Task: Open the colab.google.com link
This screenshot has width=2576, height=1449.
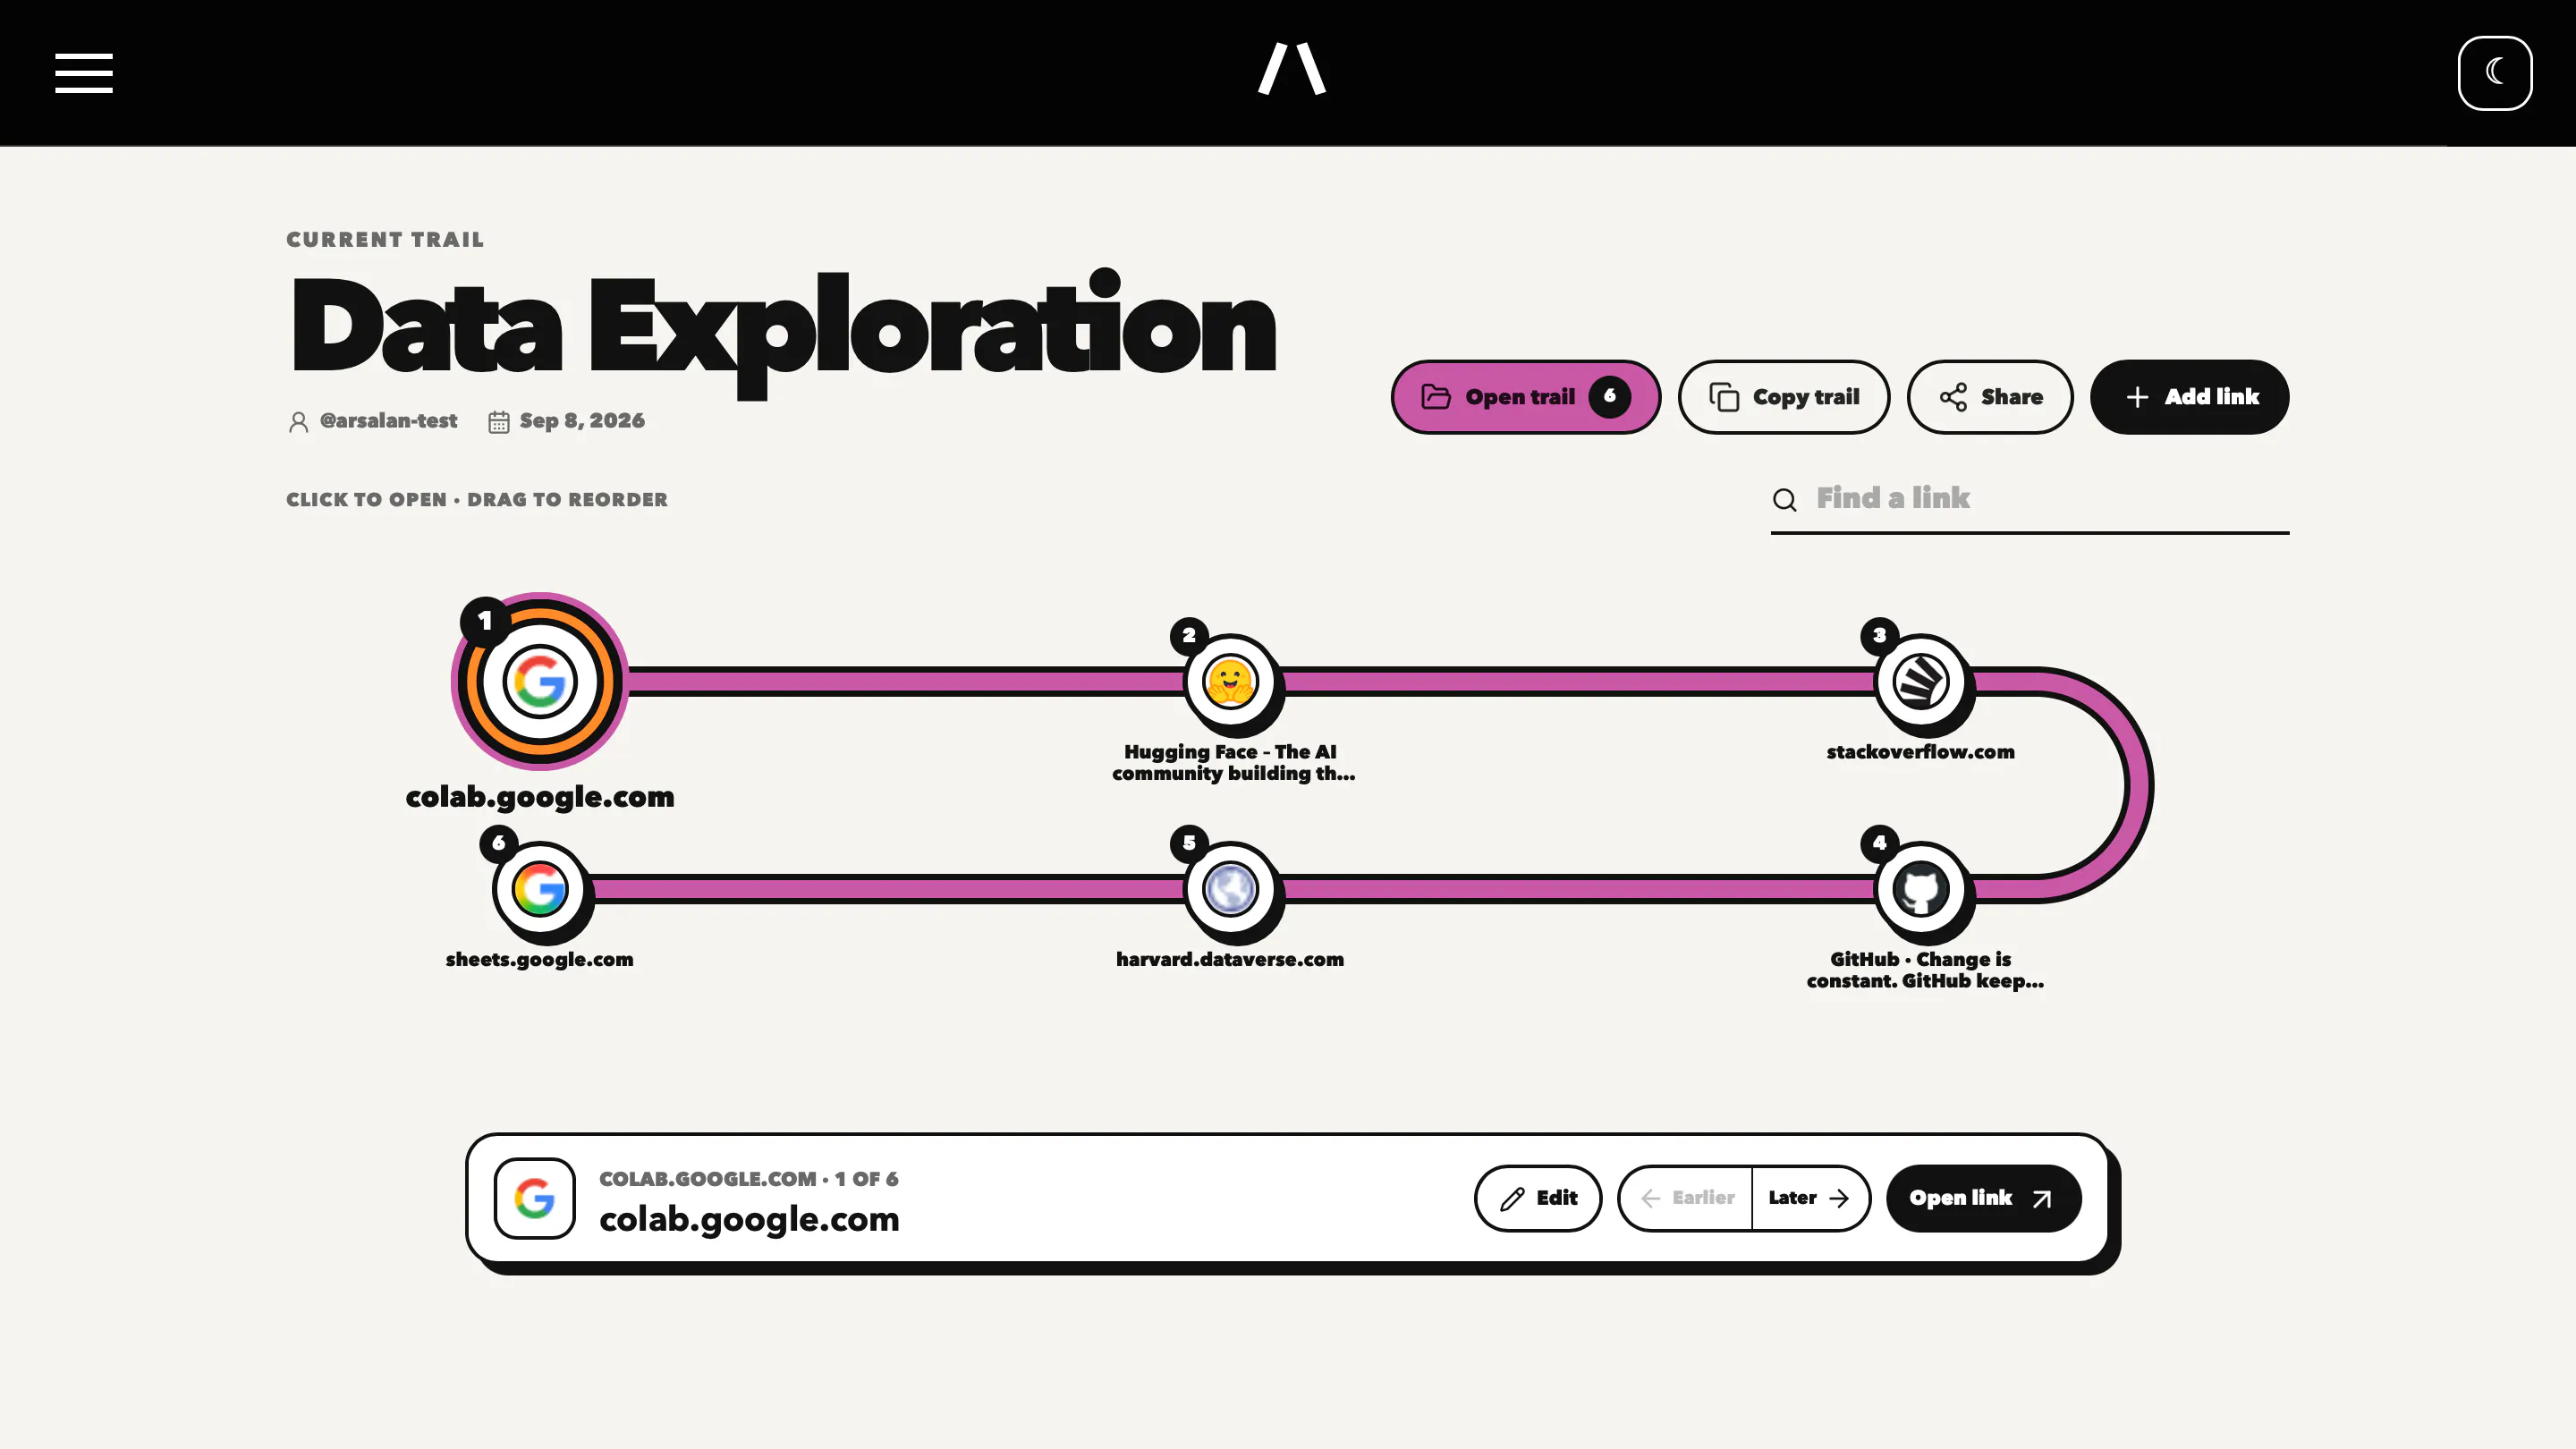Action: point(1983,1198)
